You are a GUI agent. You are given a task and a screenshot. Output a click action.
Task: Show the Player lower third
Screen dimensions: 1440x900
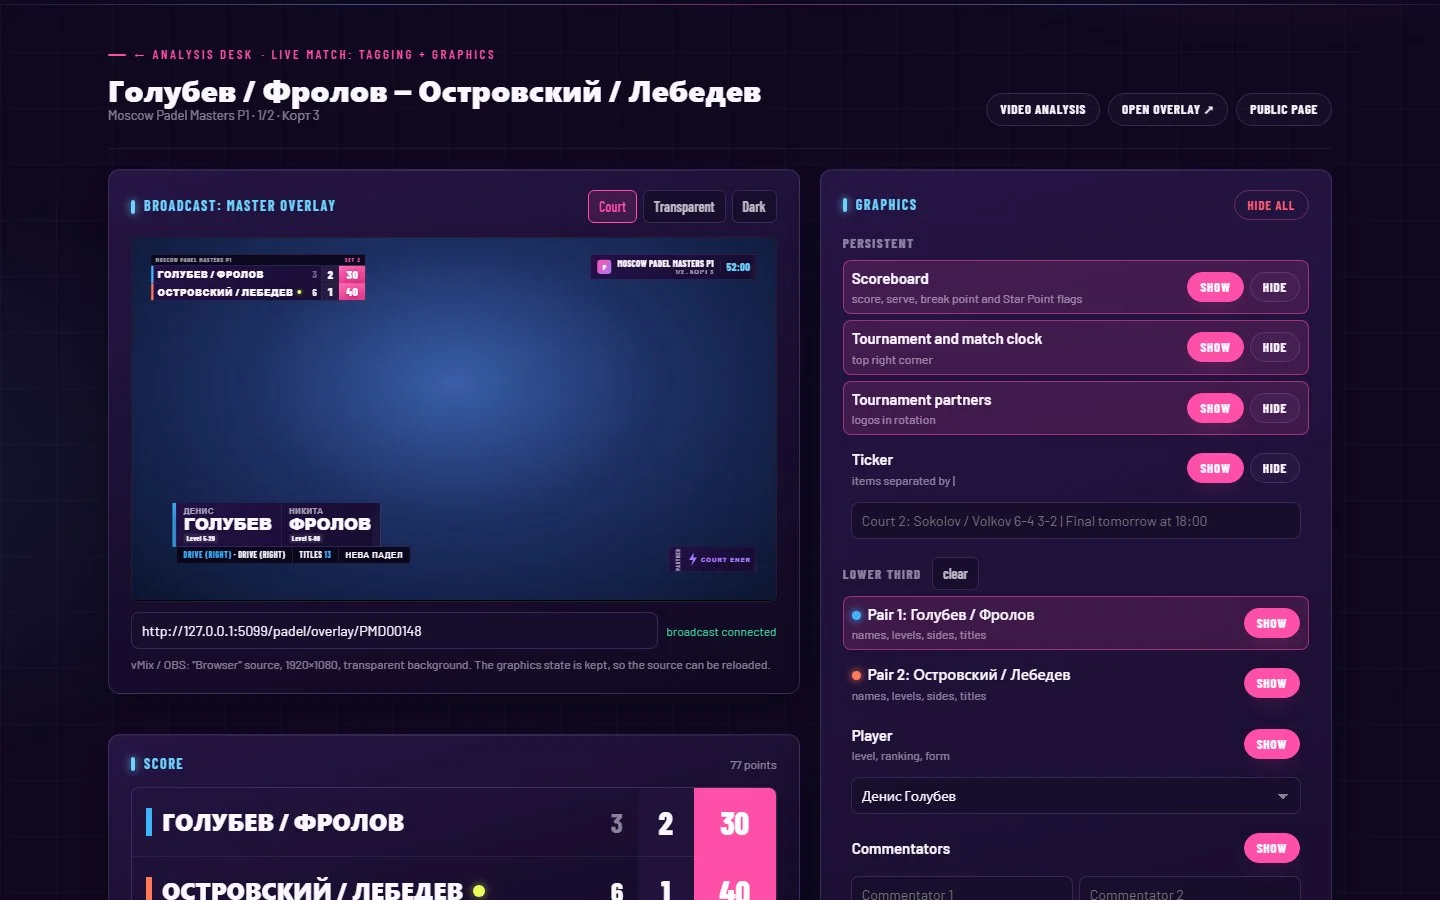pyautogui.click(x=1271, y=744)
